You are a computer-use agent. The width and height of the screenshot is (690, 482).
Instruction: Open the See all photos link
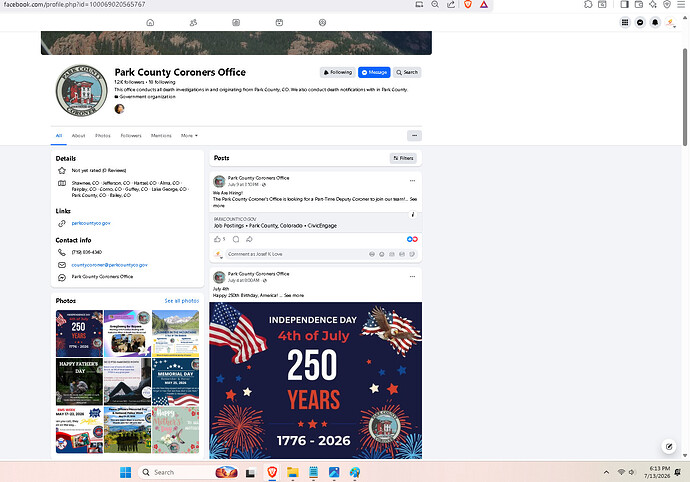[x=182, y=301]
